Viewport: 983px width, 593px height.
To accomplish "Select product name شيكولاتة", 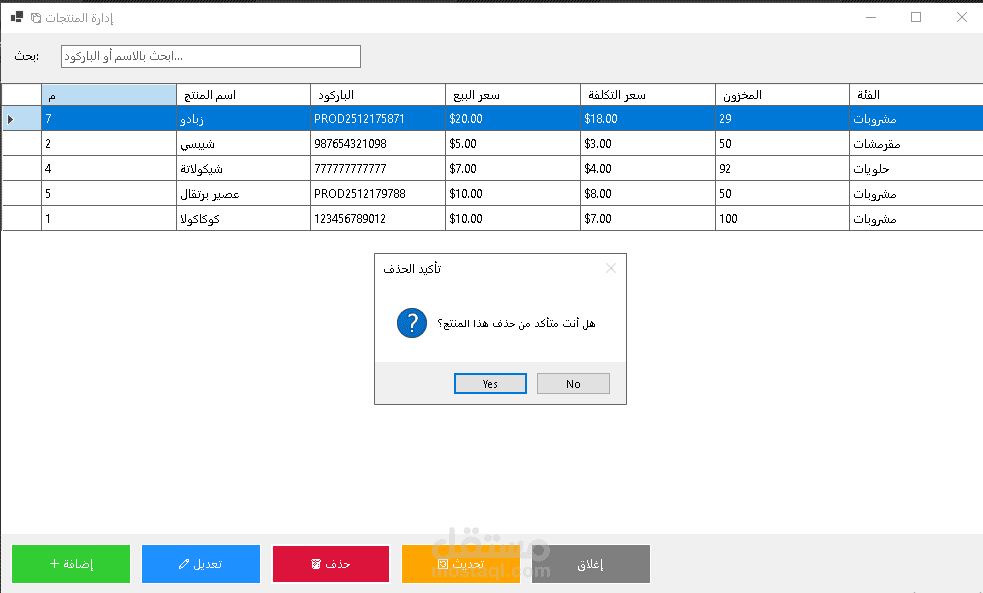I will pos(201,169).
